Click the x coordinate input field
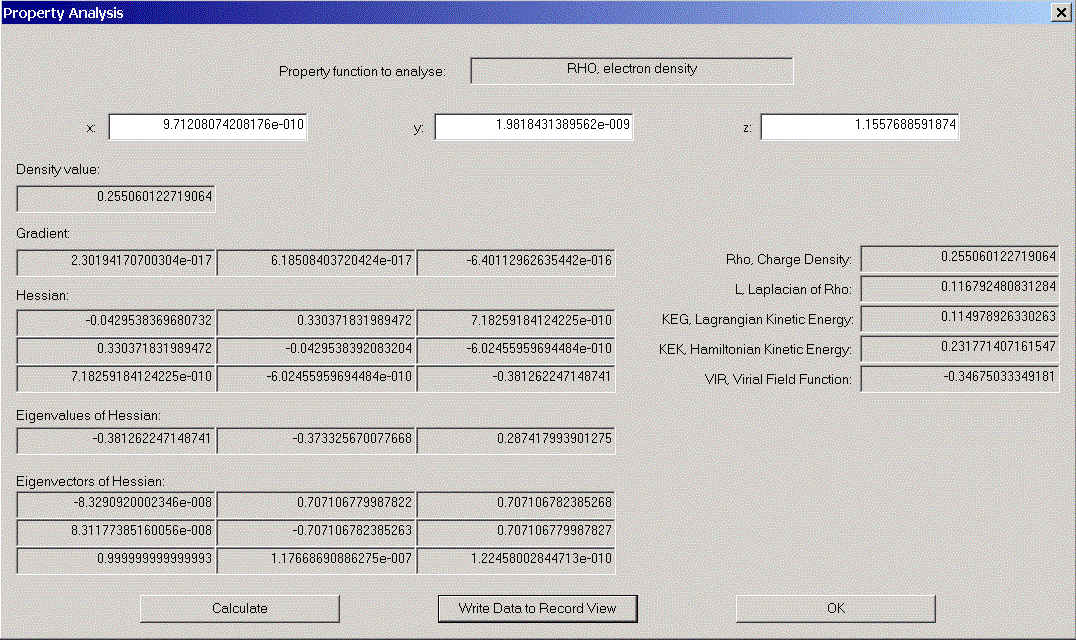This screenshot has height=640, width=1076. click(x=207, y=127)
